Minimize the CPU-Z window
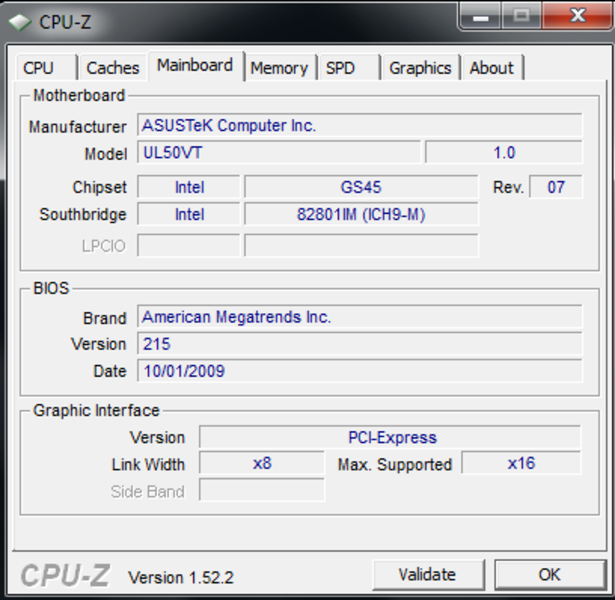The width and height of the screenshot is (615, 600). point(481,16)
